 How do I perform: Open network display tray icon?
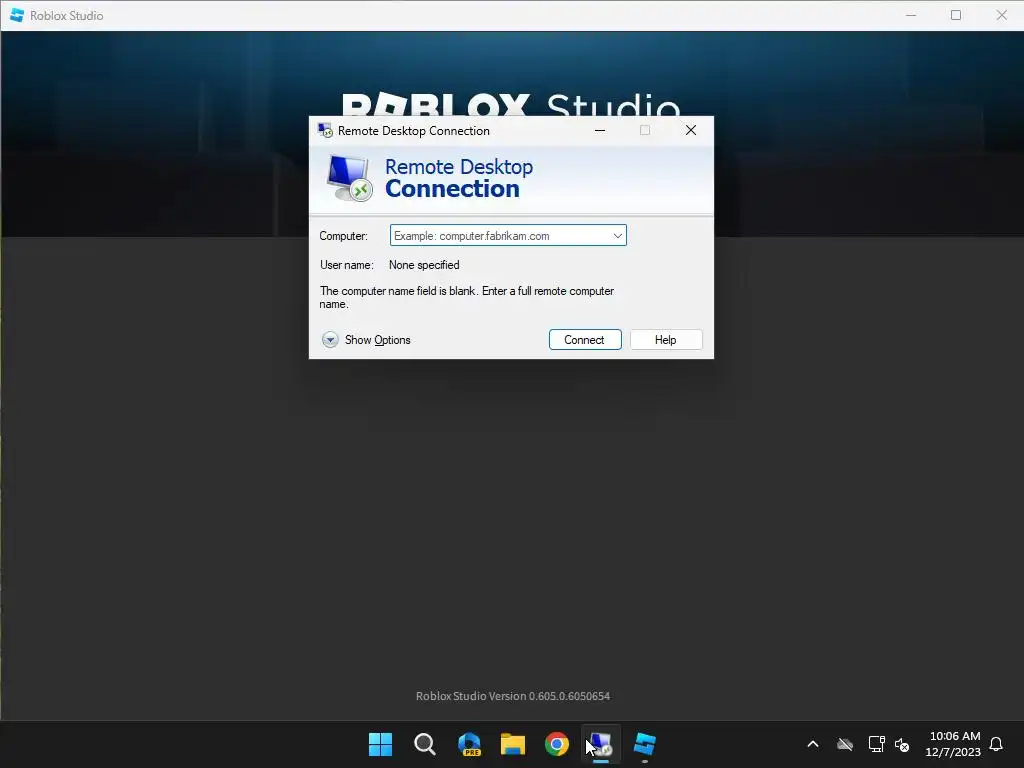[x=876, y=744]
